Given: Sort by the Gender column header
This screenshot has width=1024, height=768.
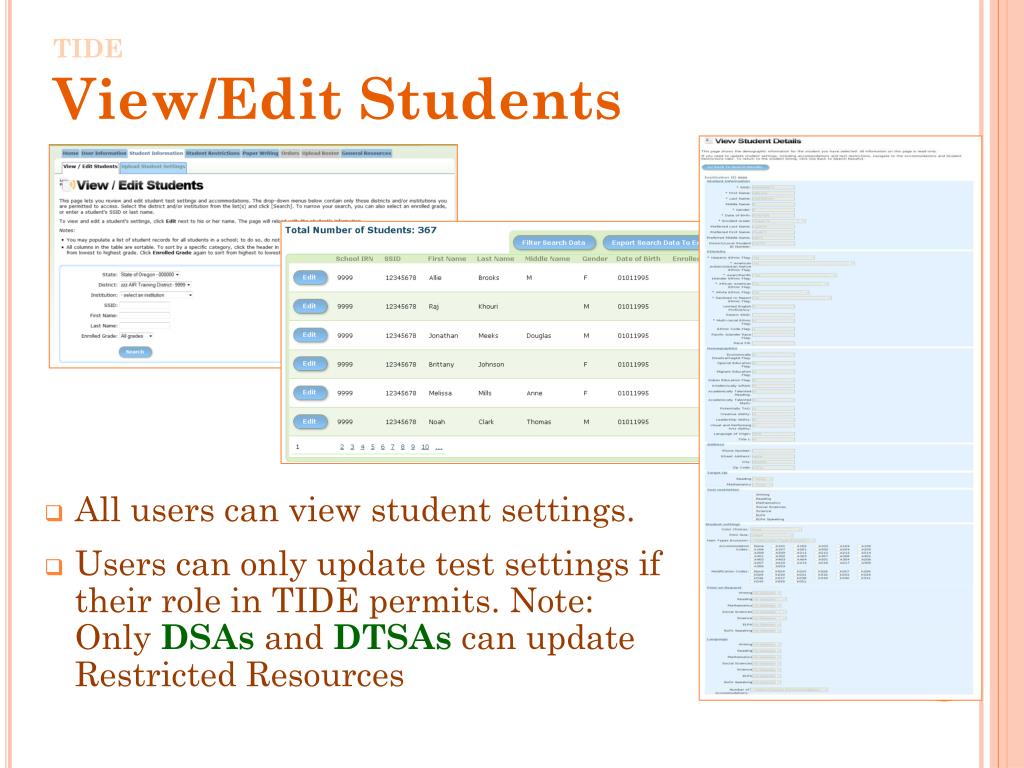Looking at the screenshot, I should coord(595,259).
